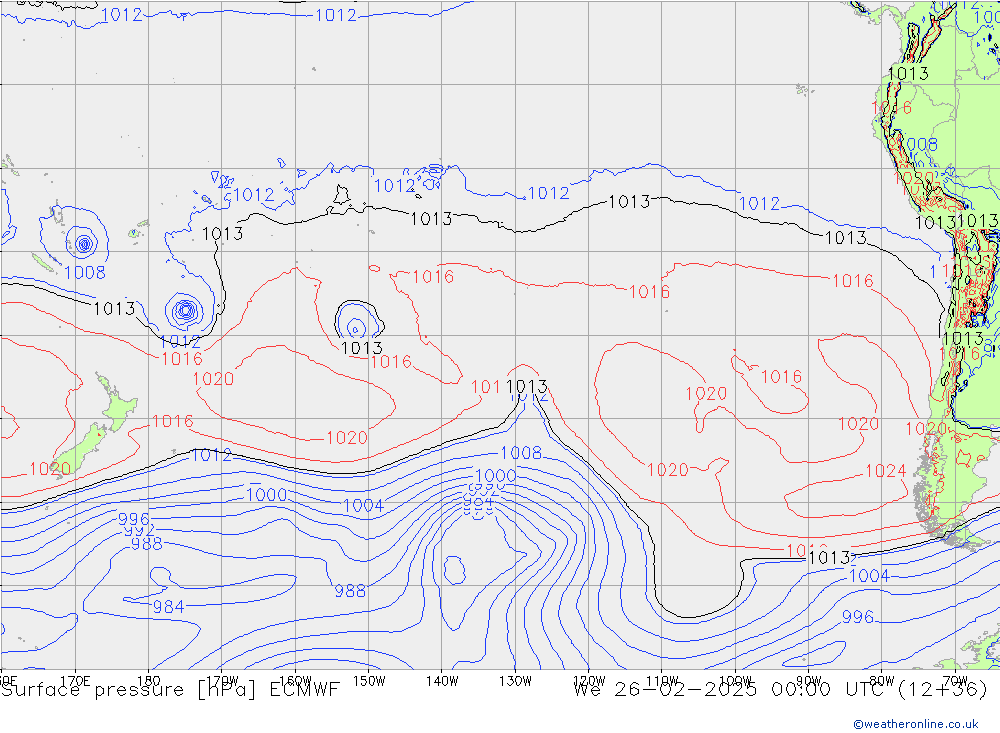Select the 160W longitude label
Viewport: 1000px width, 733px height.
[295, 681]
